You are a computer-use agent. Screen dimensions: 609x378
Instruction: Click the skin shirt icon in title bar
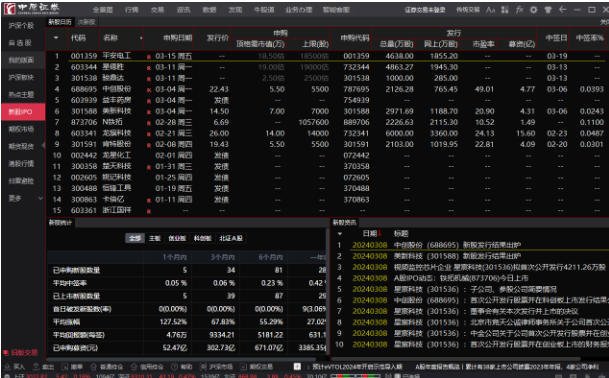coord(548,10)
